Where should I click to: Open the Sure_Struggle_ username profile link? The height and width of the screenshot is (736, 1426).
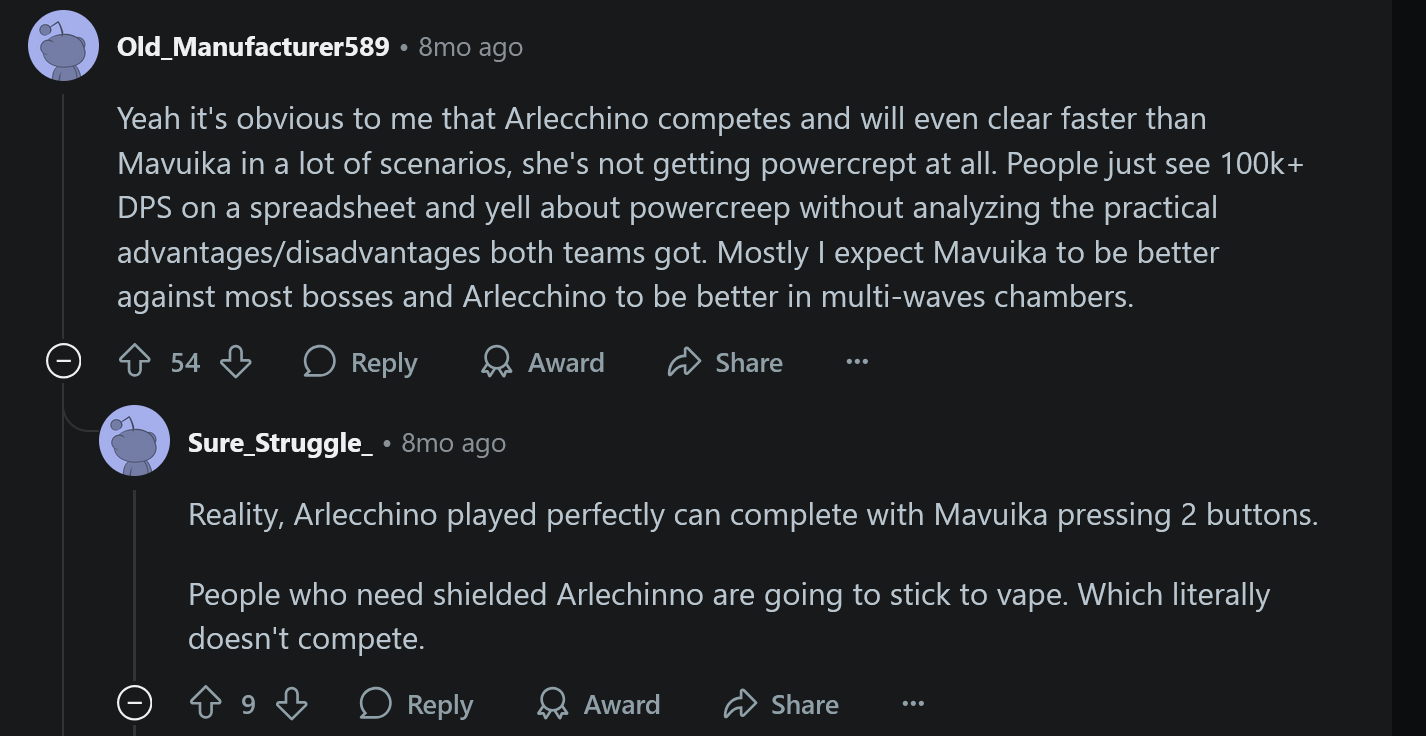point(280,443)
